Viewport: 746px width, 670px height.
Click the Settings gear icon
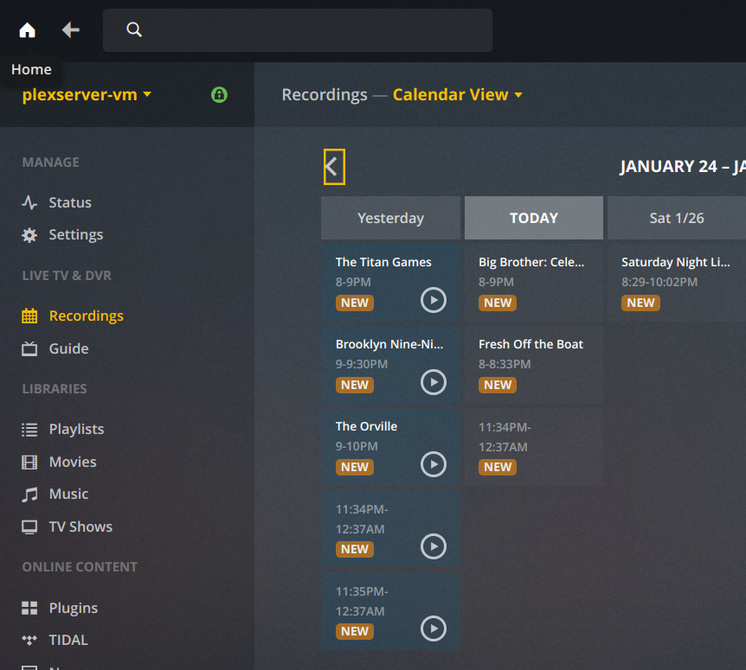(29, 235)
